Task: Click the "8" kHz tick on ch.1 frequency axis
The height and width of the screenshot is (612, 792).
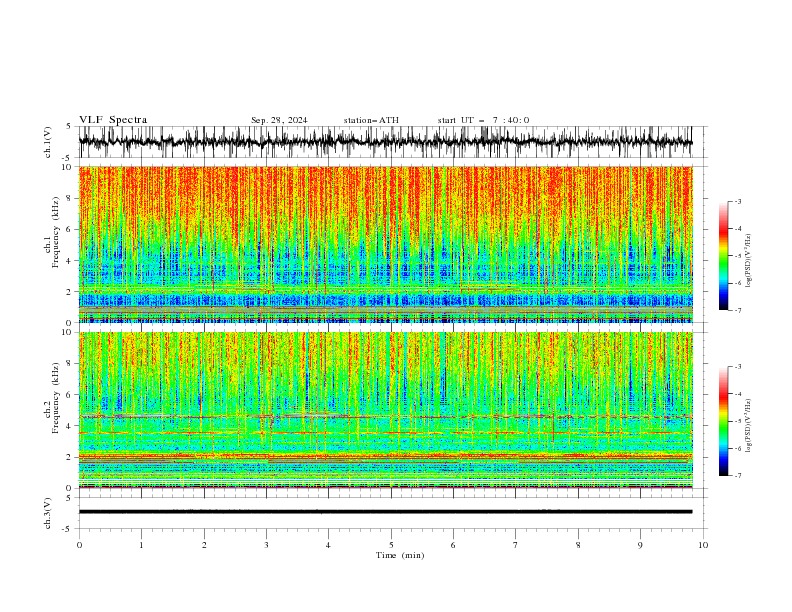Action: tap(71, 198)
